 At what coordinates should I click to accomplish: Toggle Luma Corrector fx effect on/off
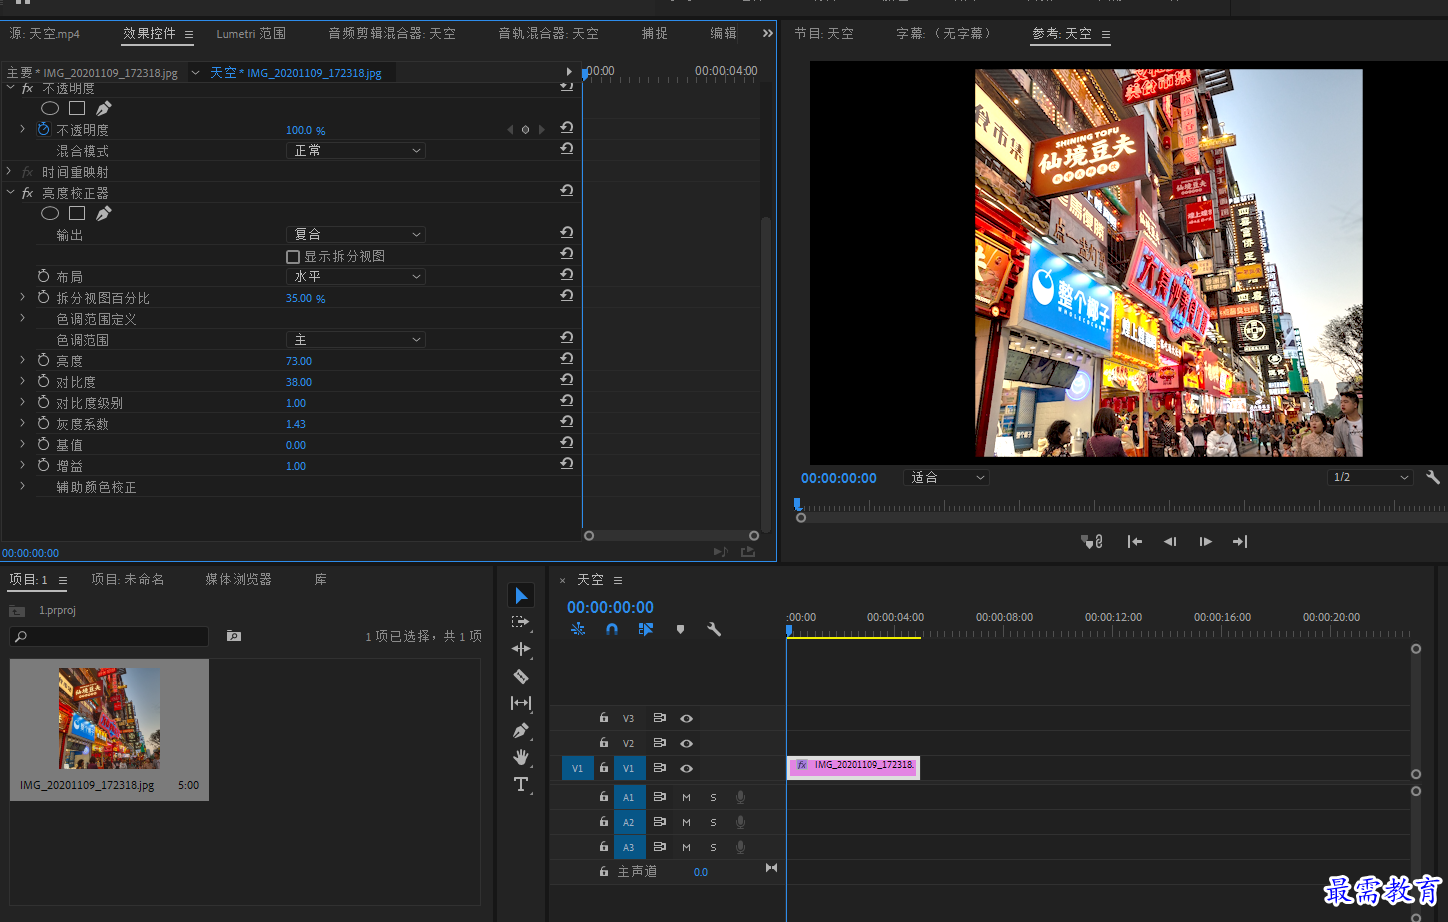coord(28,193)
